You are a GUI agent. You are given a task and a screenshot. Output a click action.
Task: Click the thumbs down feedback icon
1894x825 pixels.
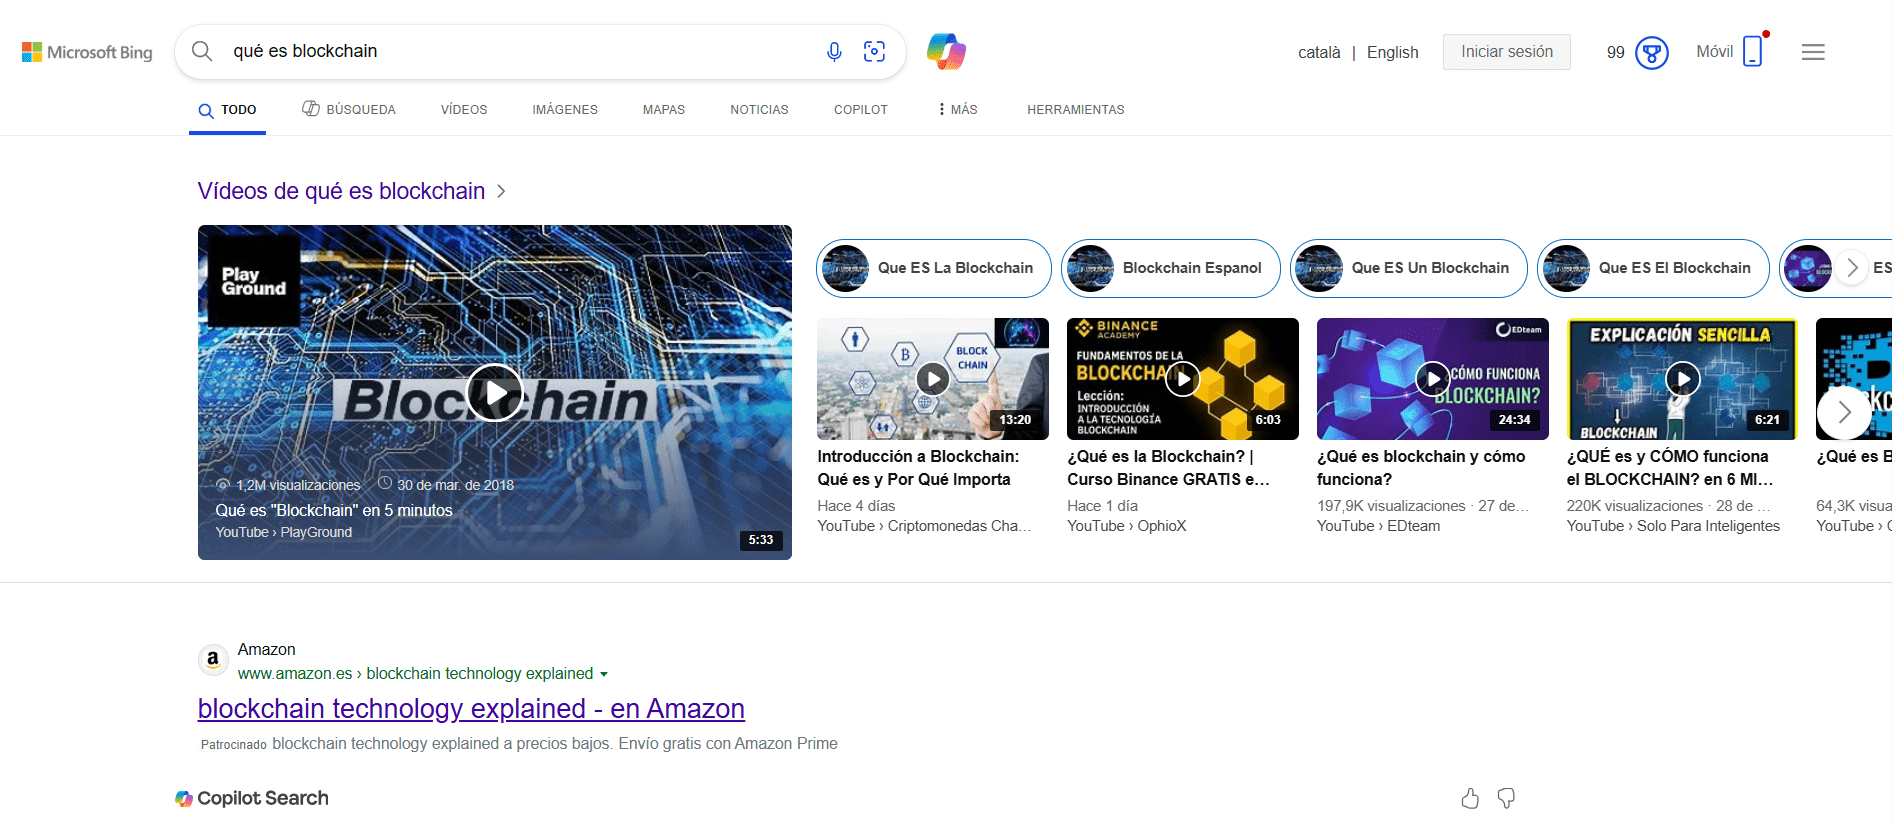pos(1506,798)
